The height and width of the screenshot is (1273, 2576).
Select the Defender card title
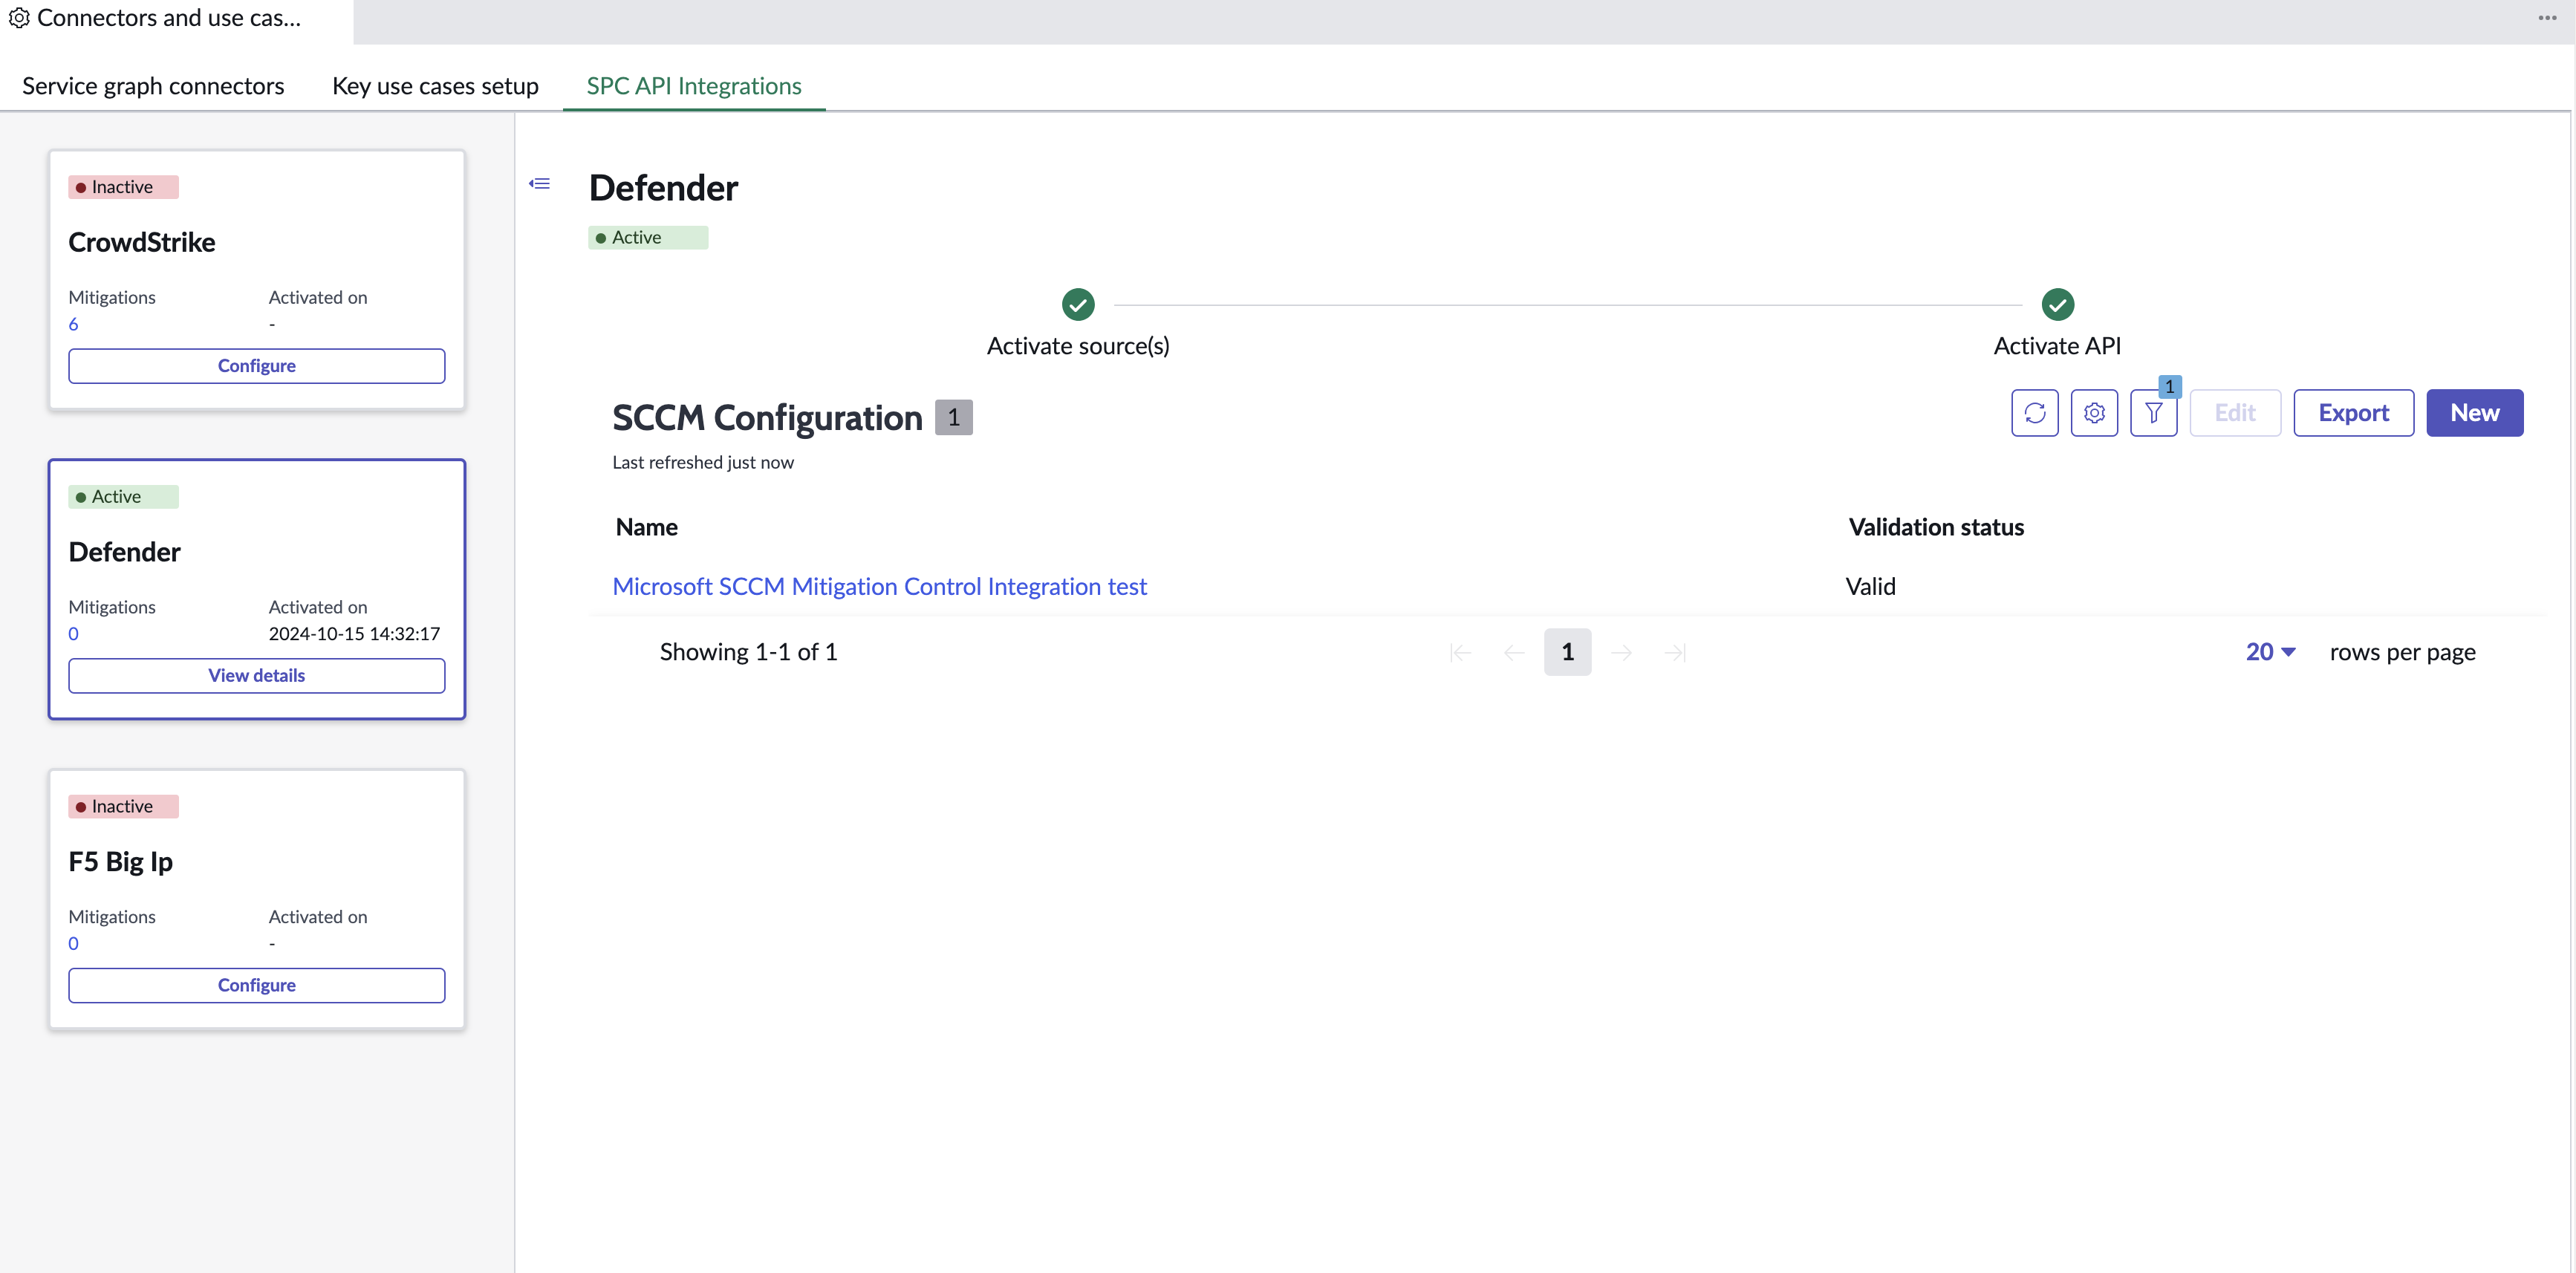tap(124, 552)
